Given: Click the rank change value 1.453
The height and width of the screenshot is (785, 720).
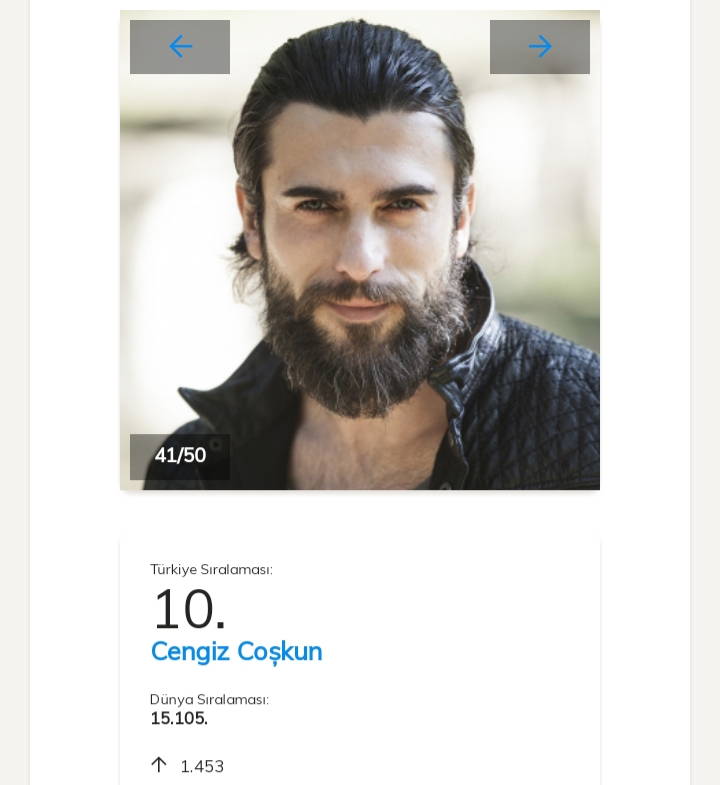Looking at the screenshot, I should tap(202, 766).
